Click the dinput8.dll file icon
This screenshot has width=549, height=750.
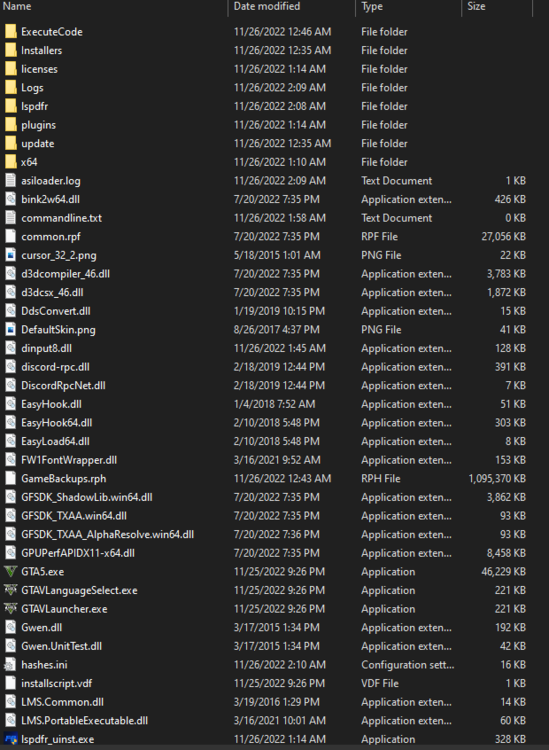pos(11,348)
